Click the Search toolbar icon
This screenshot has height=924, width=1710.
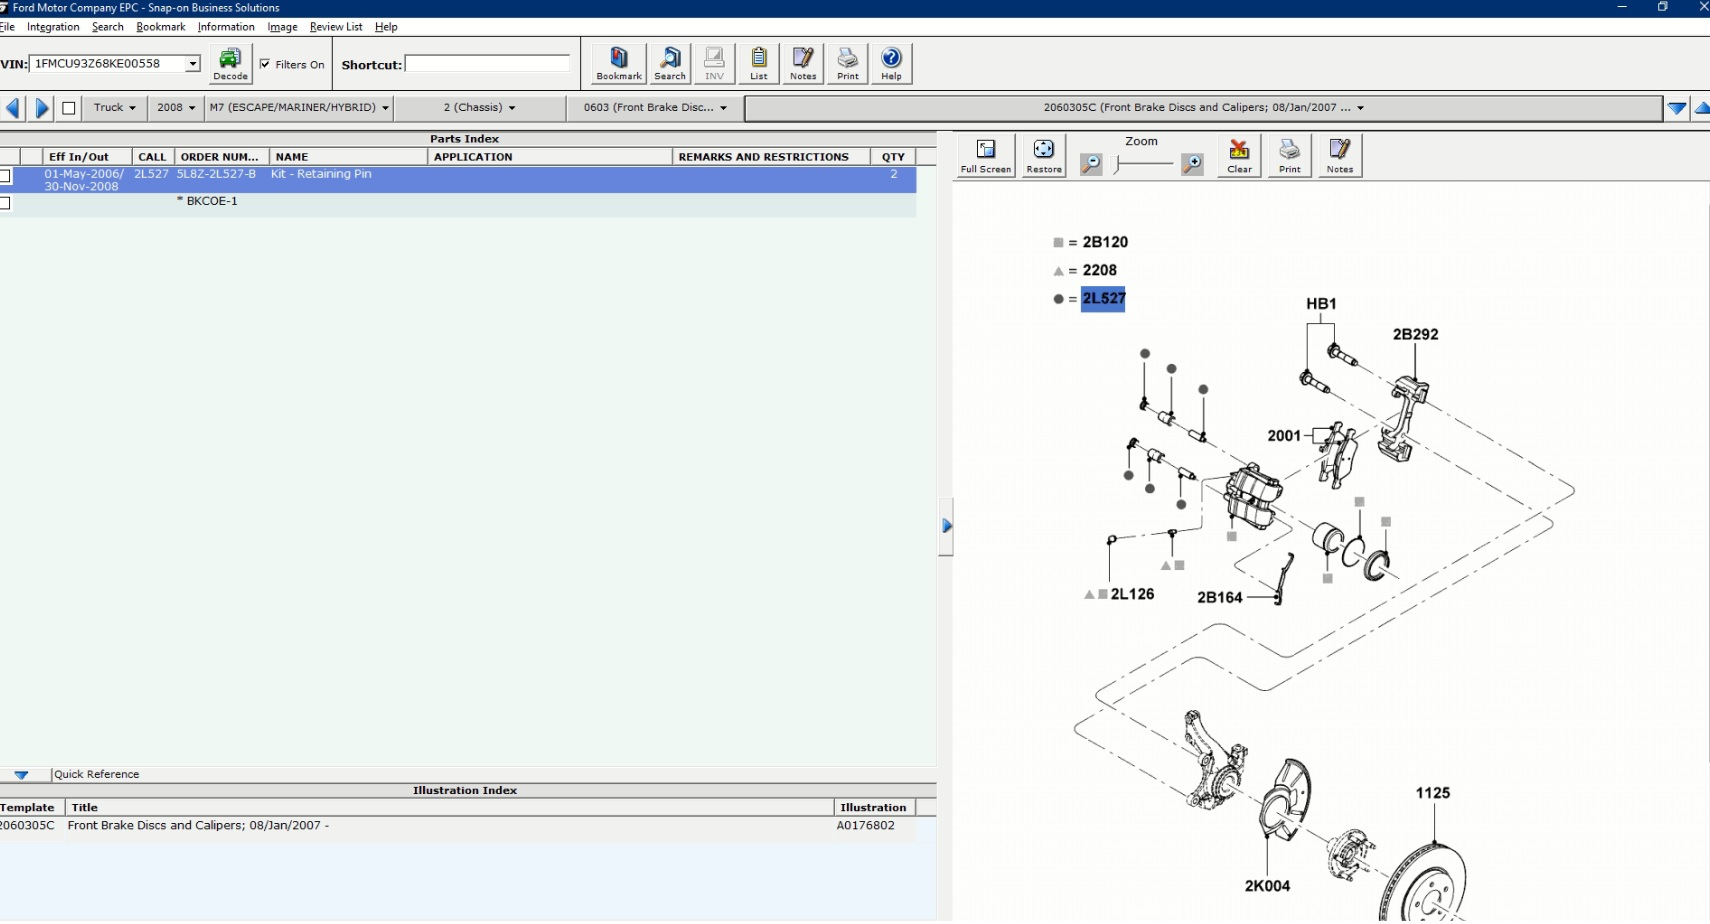pos(670,63)
